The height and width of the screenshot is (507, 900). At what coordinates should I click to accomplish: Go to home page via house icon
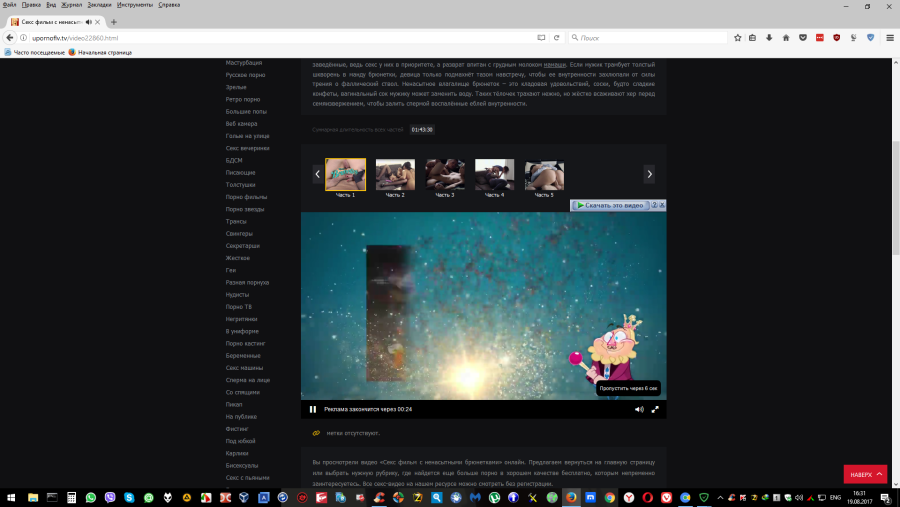click(x=785, y=37)
